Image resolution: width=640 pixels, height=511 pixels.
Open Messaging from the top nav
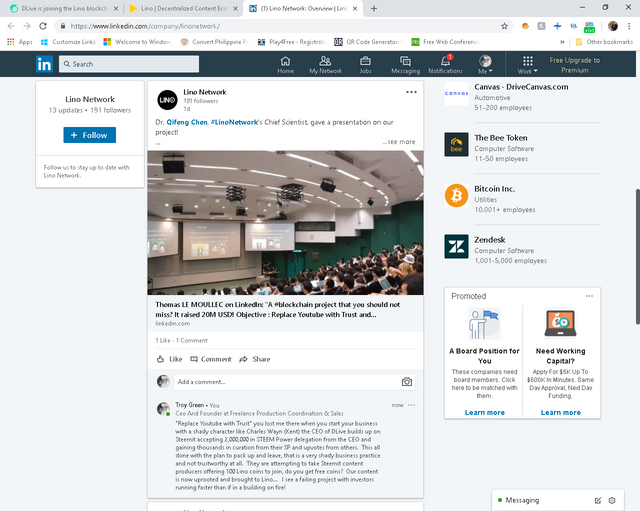pyautogui.click(x=405, y=65)
